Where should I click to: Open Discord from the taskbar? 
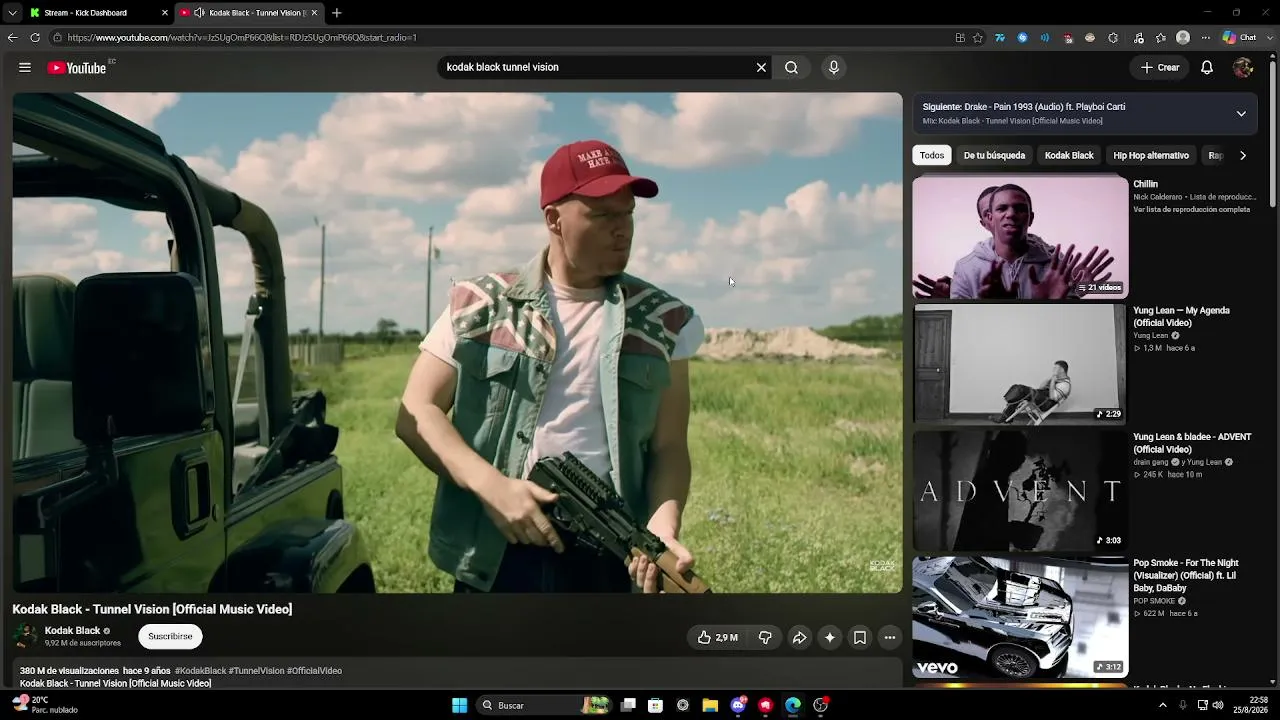tap(738, 705)
